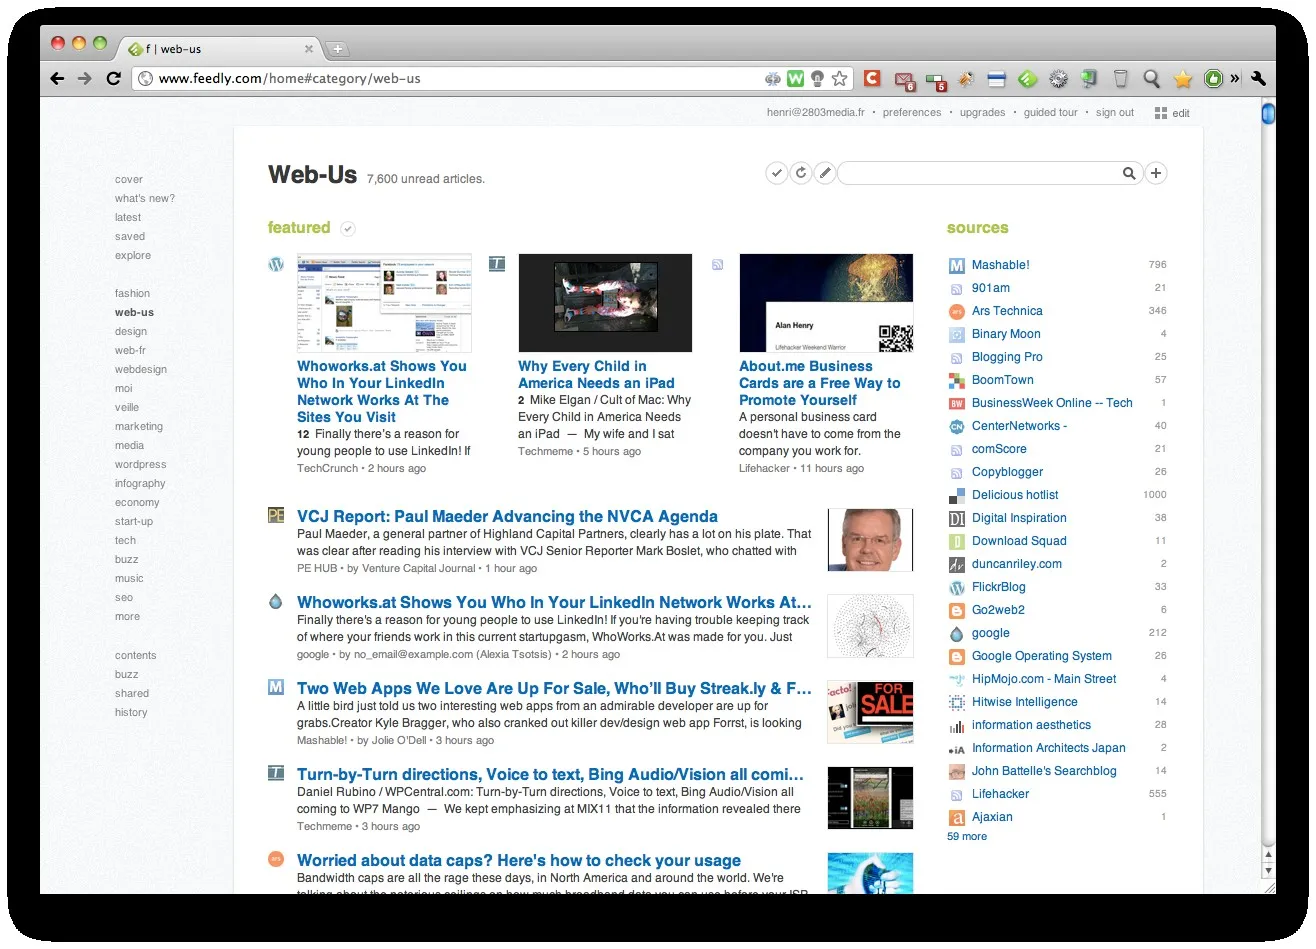Reload the page in the browser toolbar
The image size is (1316, 949).
point(114,78)
